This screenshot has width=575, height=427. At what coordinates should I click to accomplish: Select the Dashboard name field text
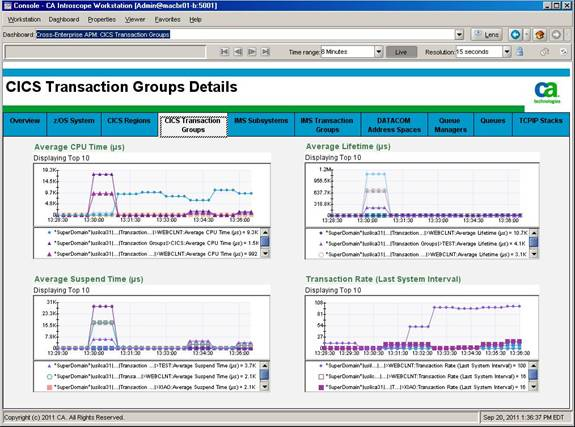click(103, 34)
